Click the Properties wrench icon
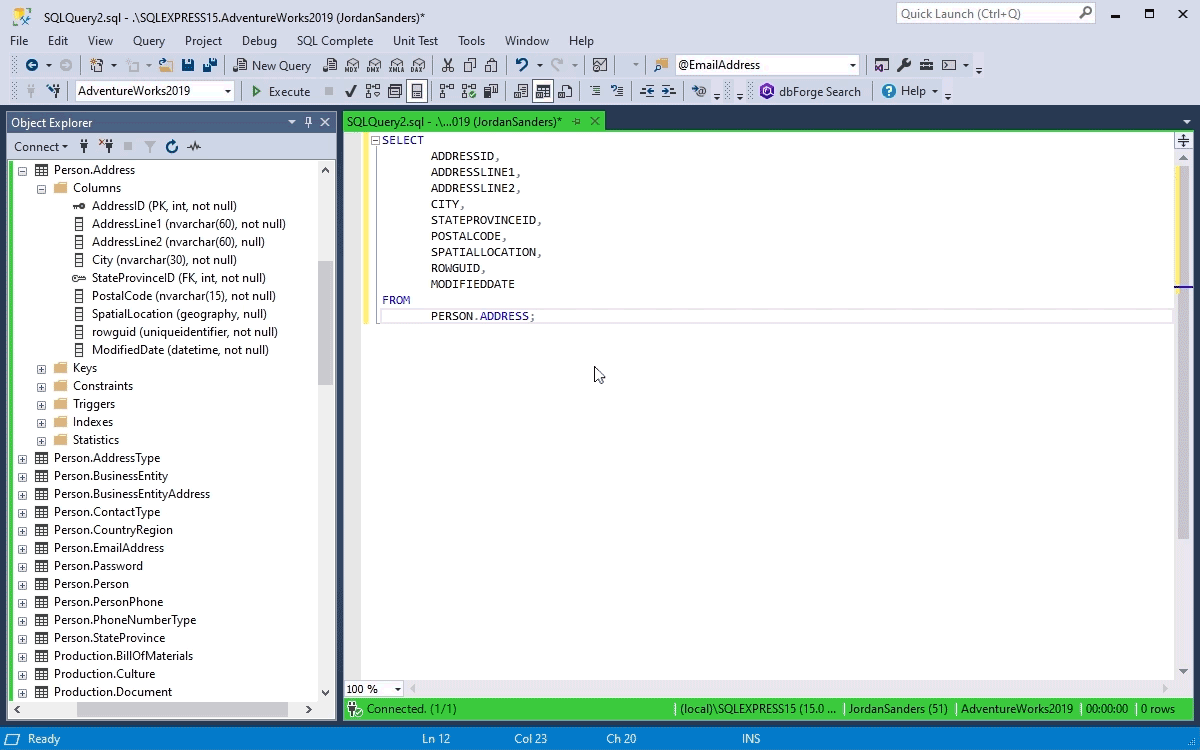1200x750 pixels. pos(904,65)
